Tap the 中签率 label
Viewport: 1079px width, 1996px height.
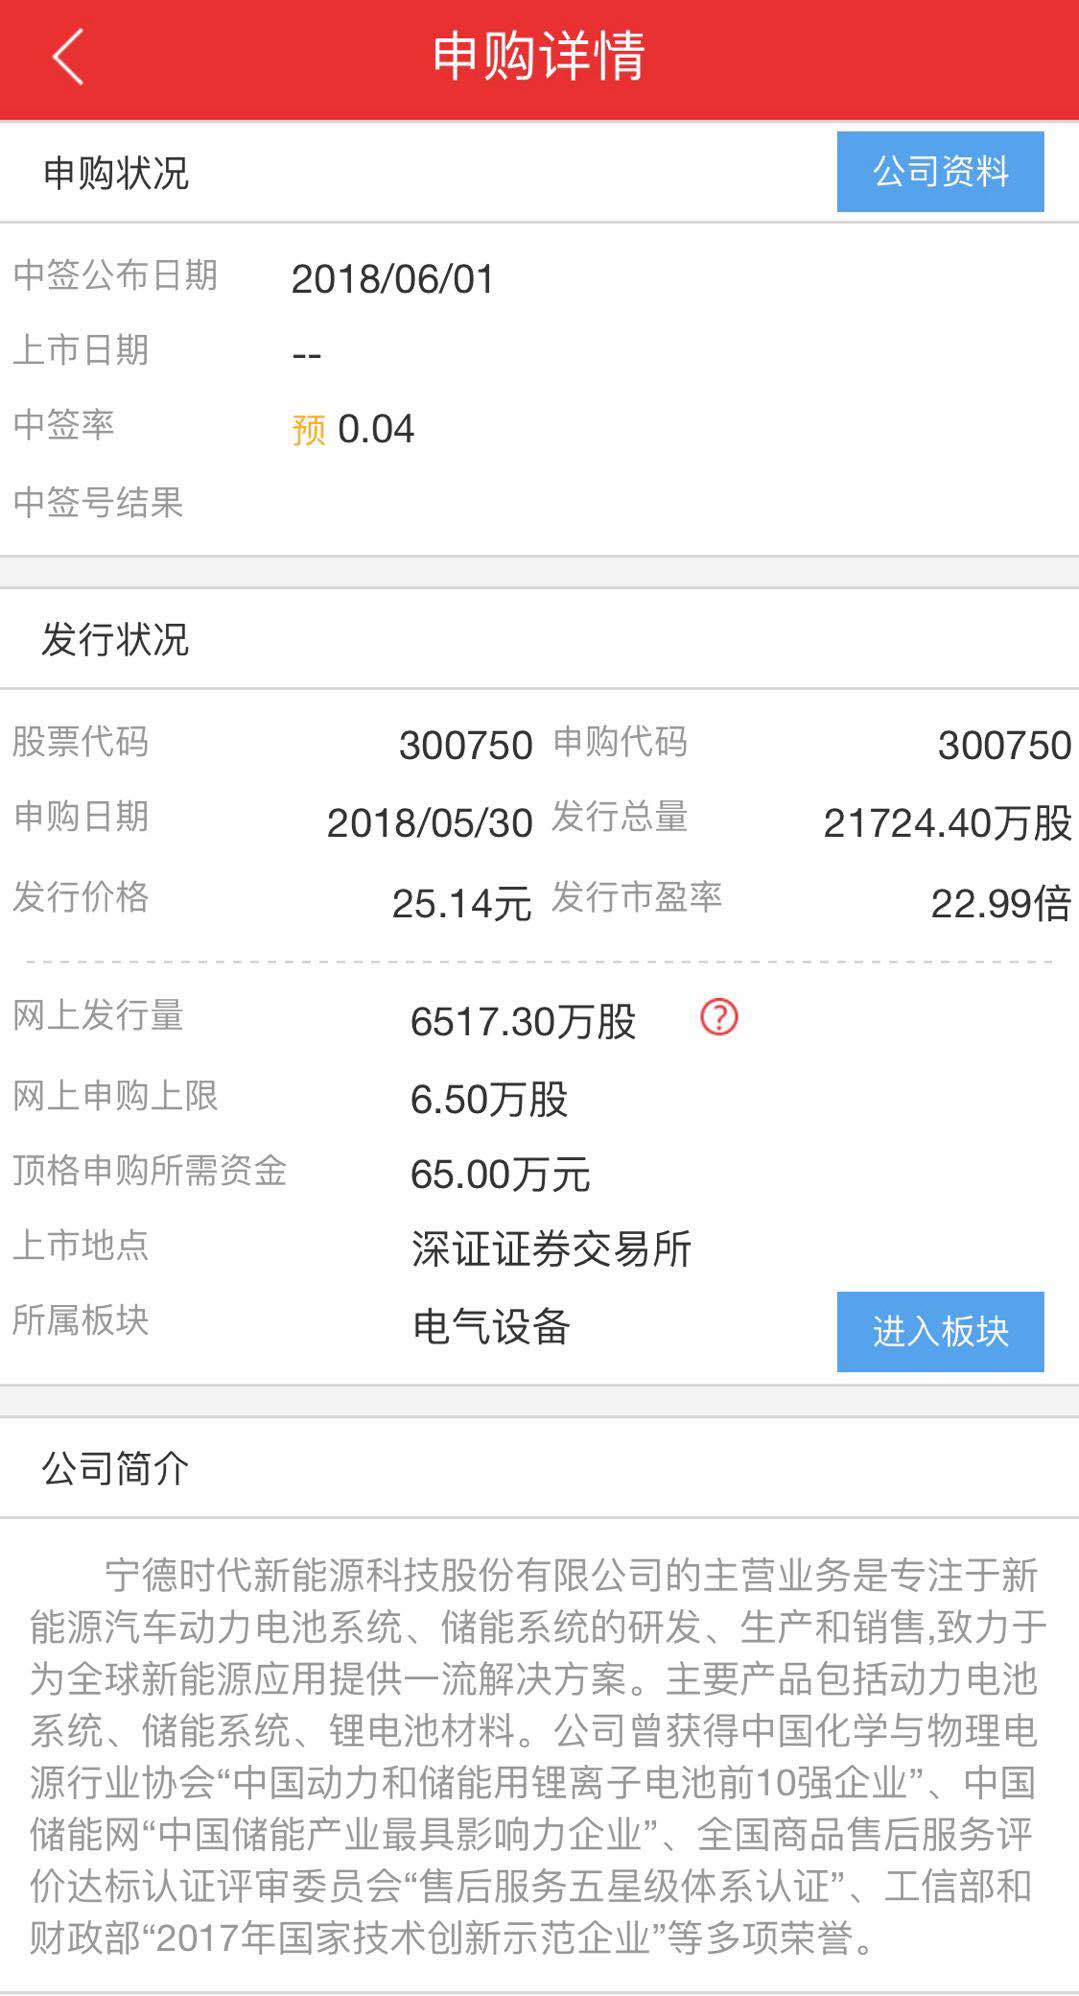[64, 425]
